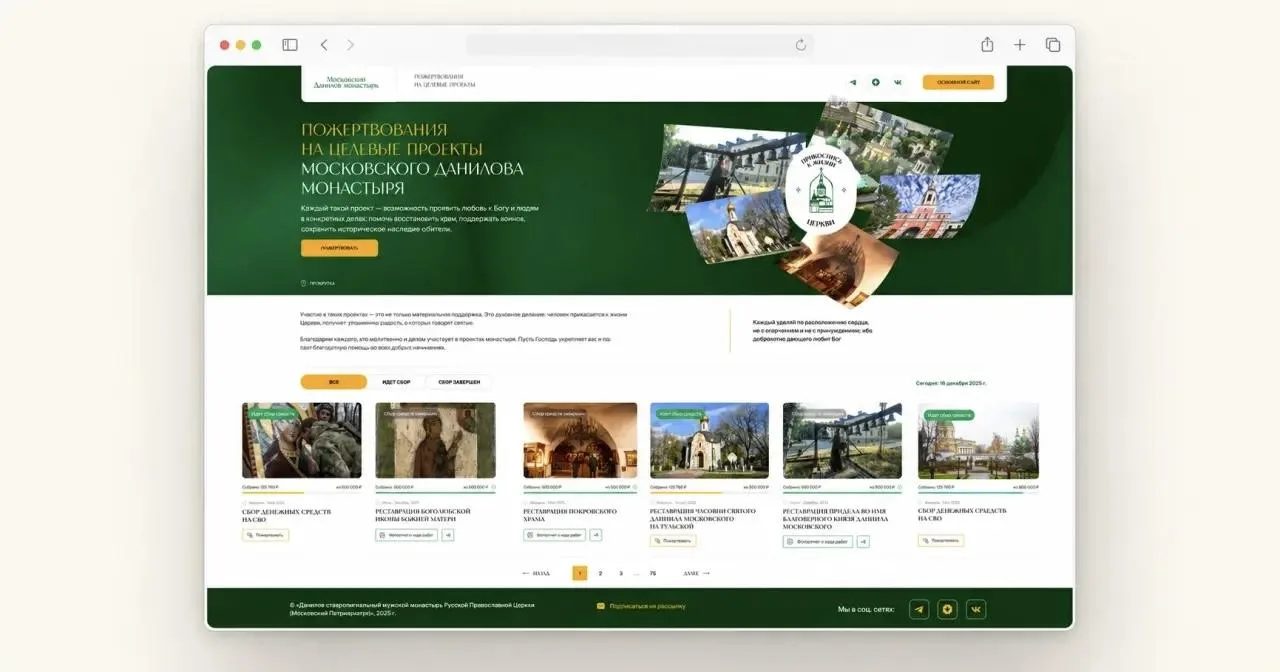
Task: Open the придел князя Даниила photo report button
Action: 818,542
